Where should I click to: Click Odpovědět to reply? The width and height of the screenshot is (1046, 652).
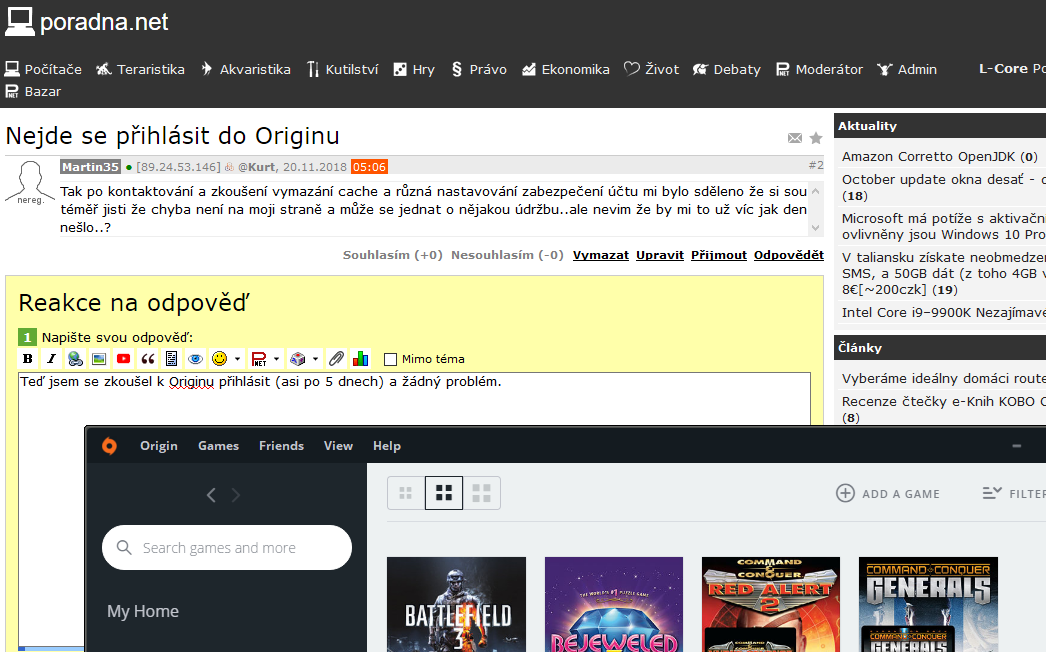(789, 255)
